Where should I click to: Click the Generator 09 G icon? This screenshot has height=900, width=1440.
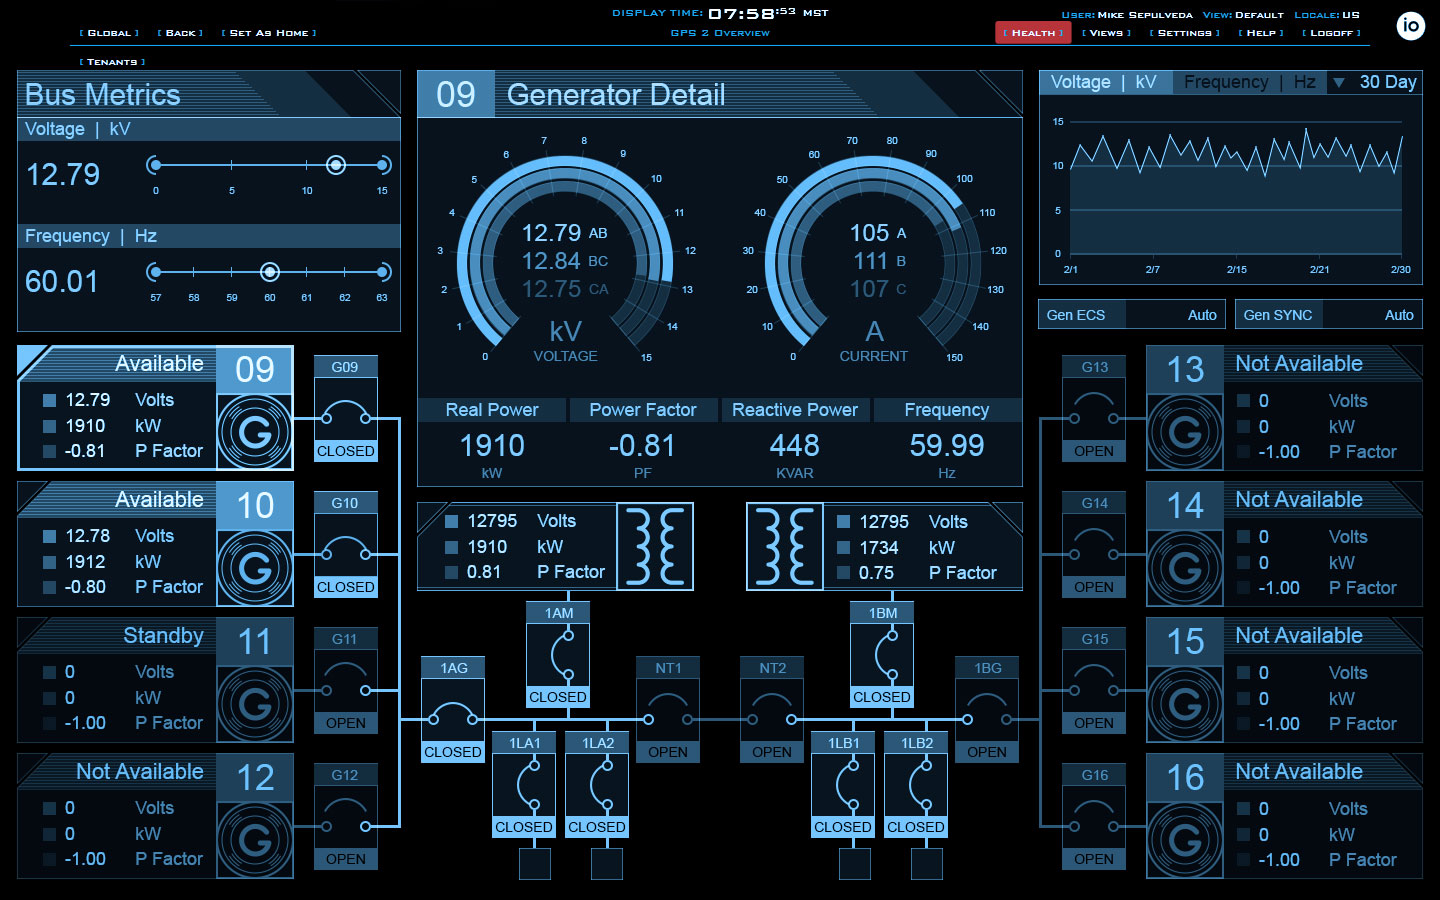(x=255, y=432)
